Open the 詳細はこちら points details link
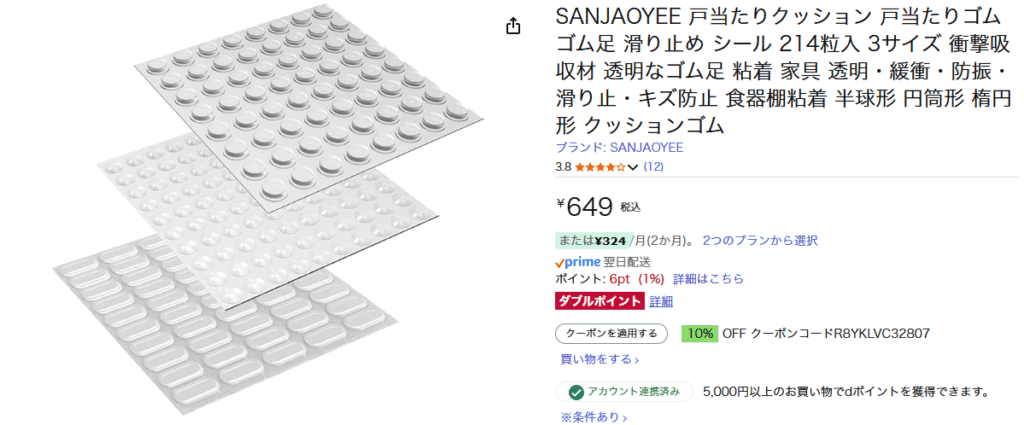This screenshot has height=425, width=1024. (708, 279)
